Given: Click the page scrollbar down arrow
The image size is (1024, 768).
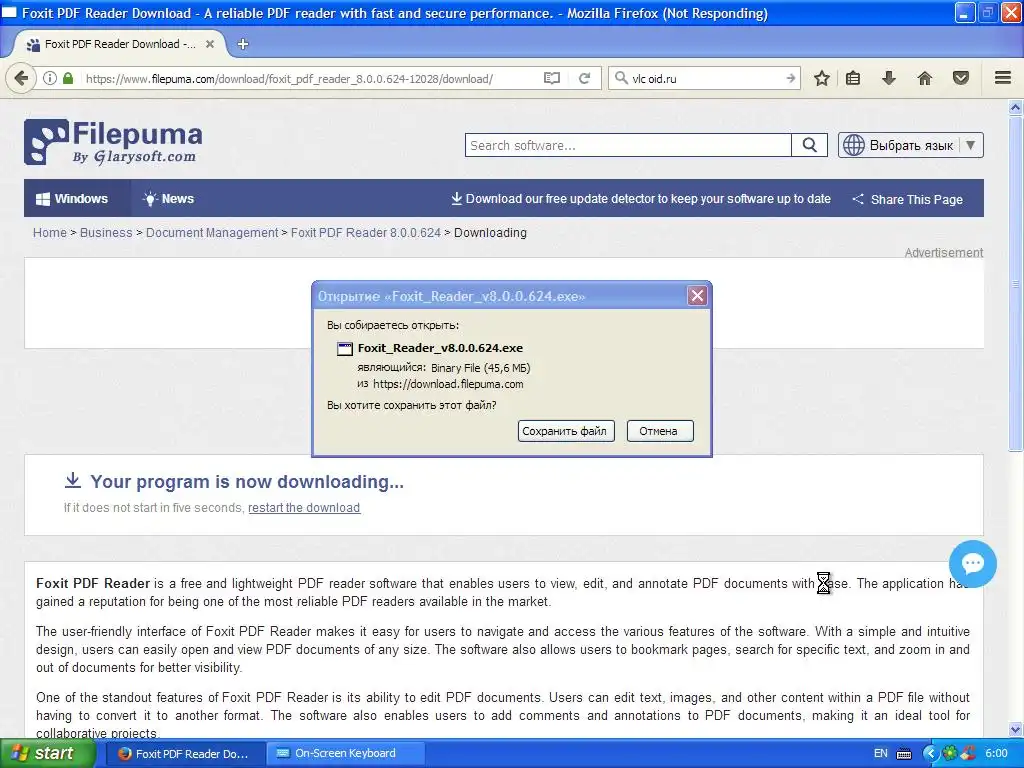Looking at the screenshot, I should point(1015,729).
